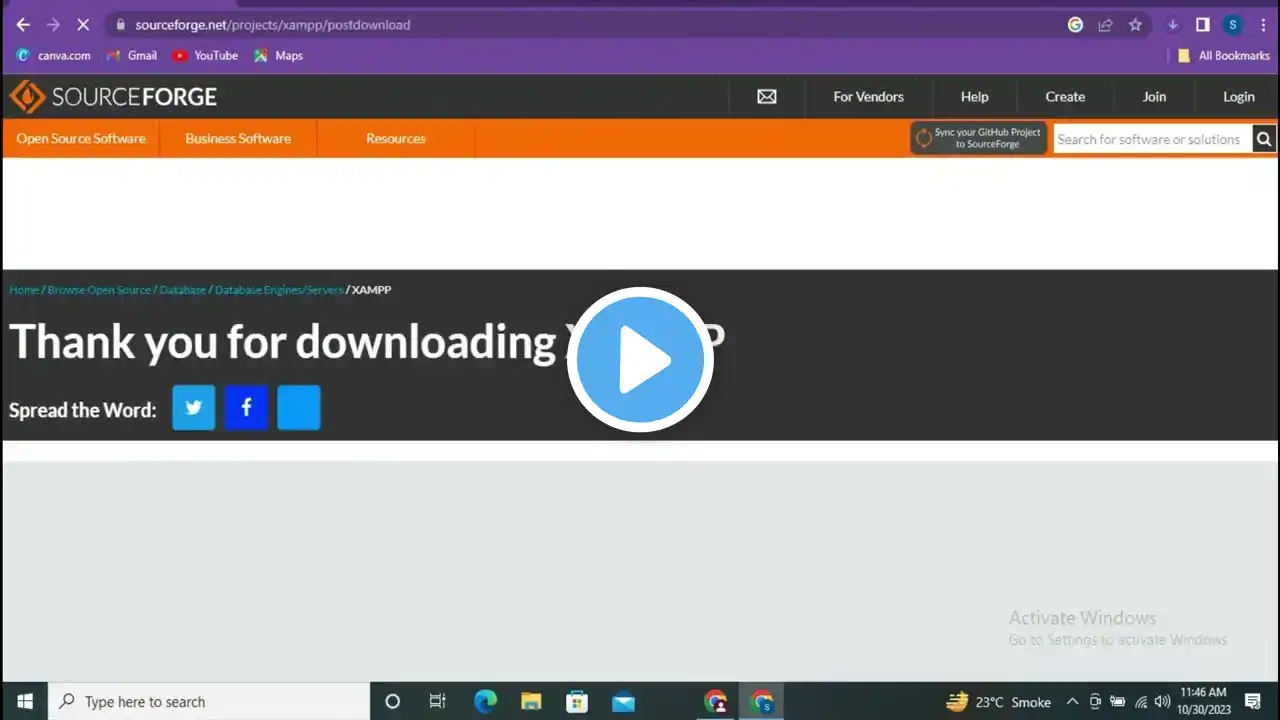Play the video with the big play button
Screen dimensions: 1280x720
click(x=640, y=360)
